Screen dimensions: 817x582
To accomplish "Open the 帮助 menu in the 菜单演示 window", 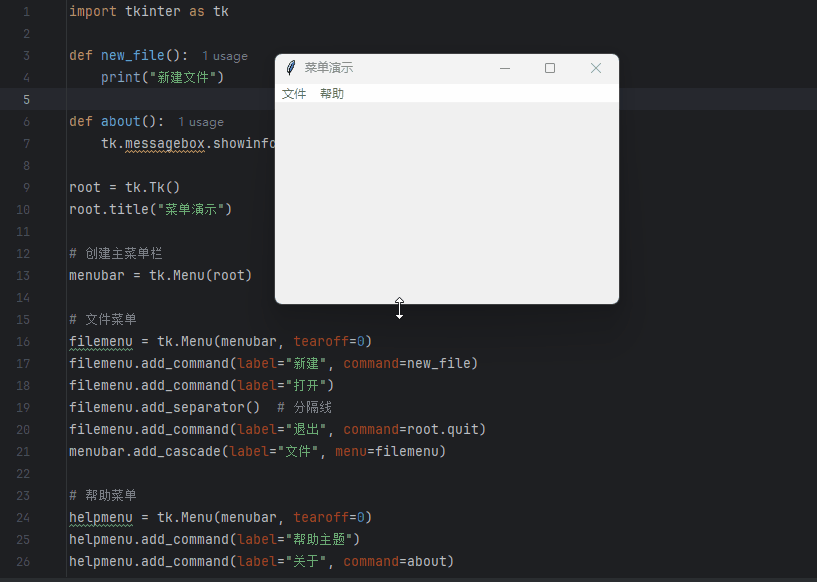I will click(x=332, y=94).
